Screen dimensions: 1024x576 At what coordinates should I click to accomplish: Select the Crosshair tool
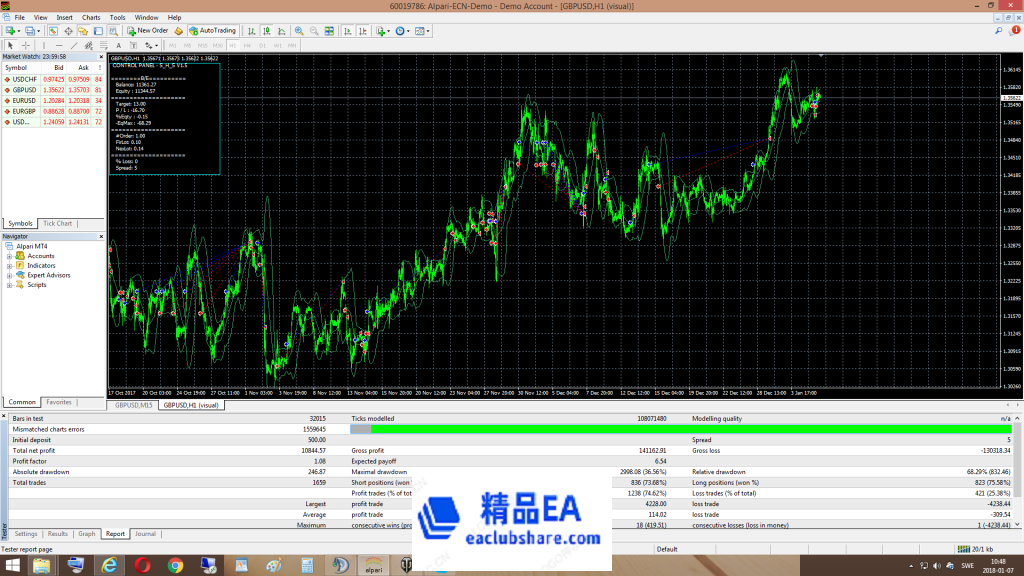tap(26, 45)
